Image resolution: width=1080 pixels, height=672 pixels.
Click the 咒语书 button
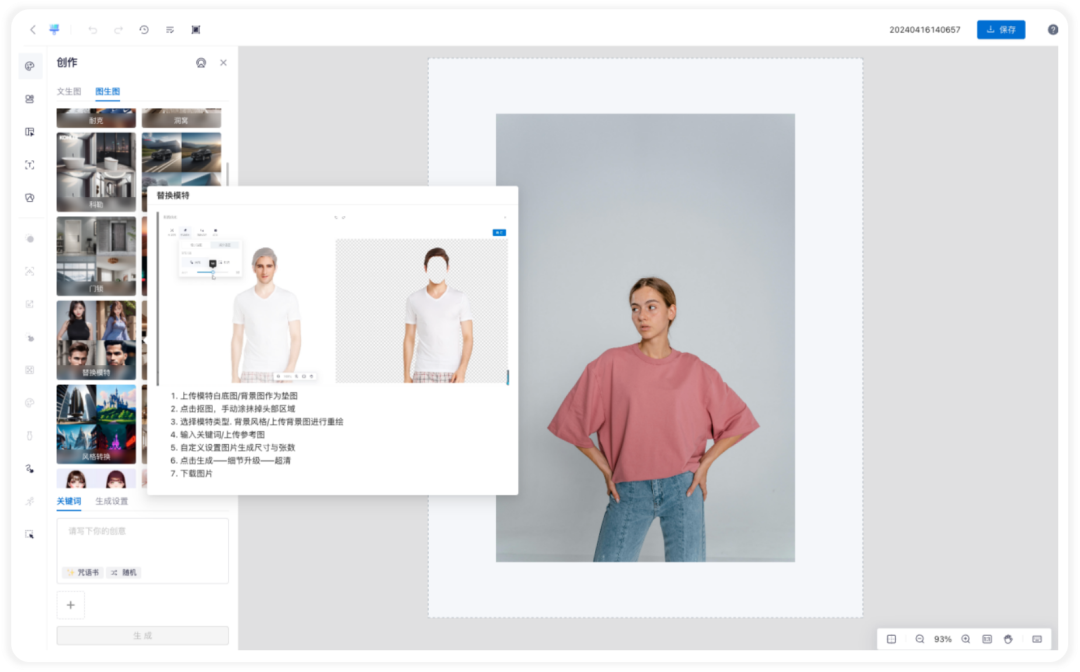tap(83, 573)
